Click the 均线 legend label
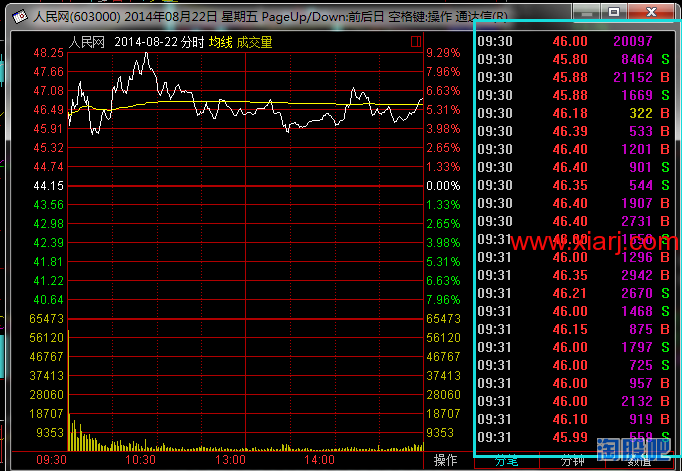This screenshot has width=682, height=471. click(x=221, y=42)
